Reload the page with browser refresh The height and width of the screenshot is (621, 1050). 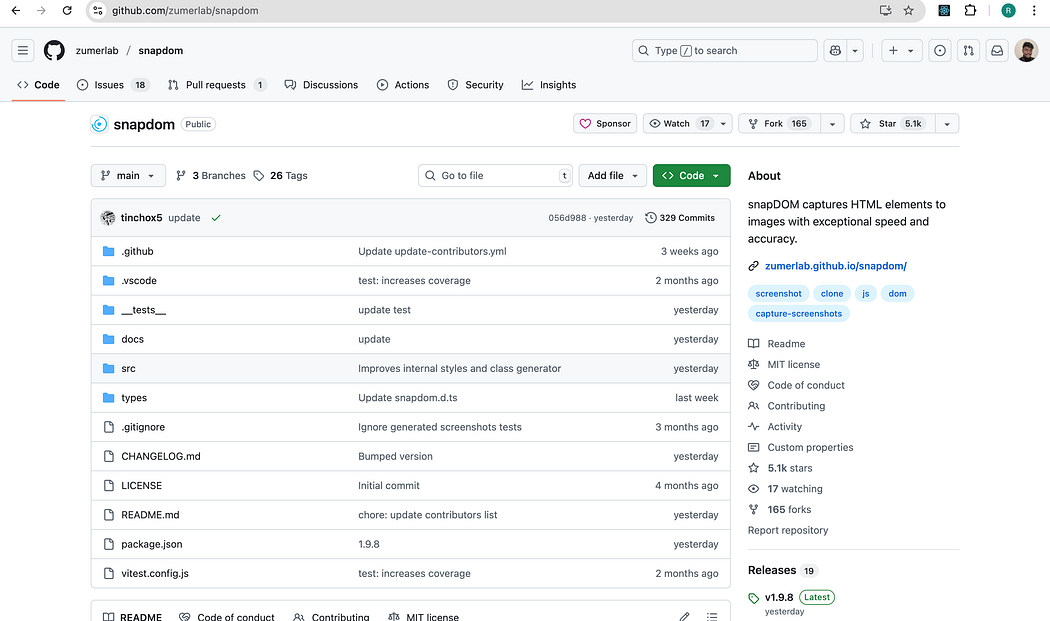[x=67, y=11]
